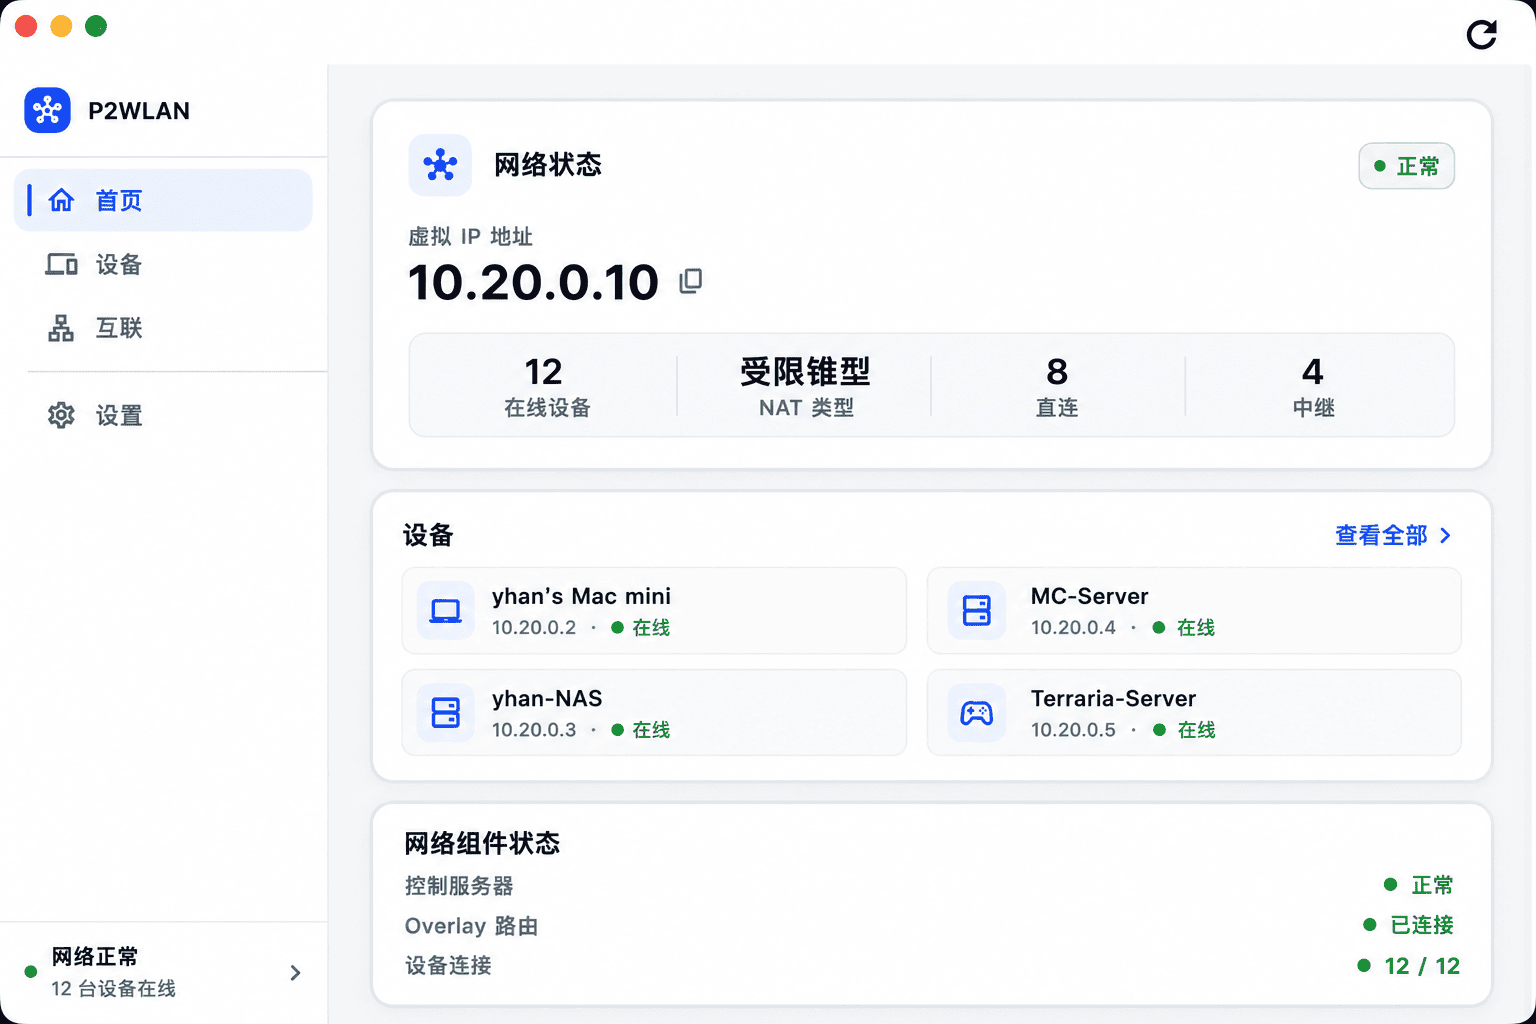Click the laptop icon for yhan's Mac mini
The height and width of the screenshot is (1024, 1536).
(x=445, y=611)
